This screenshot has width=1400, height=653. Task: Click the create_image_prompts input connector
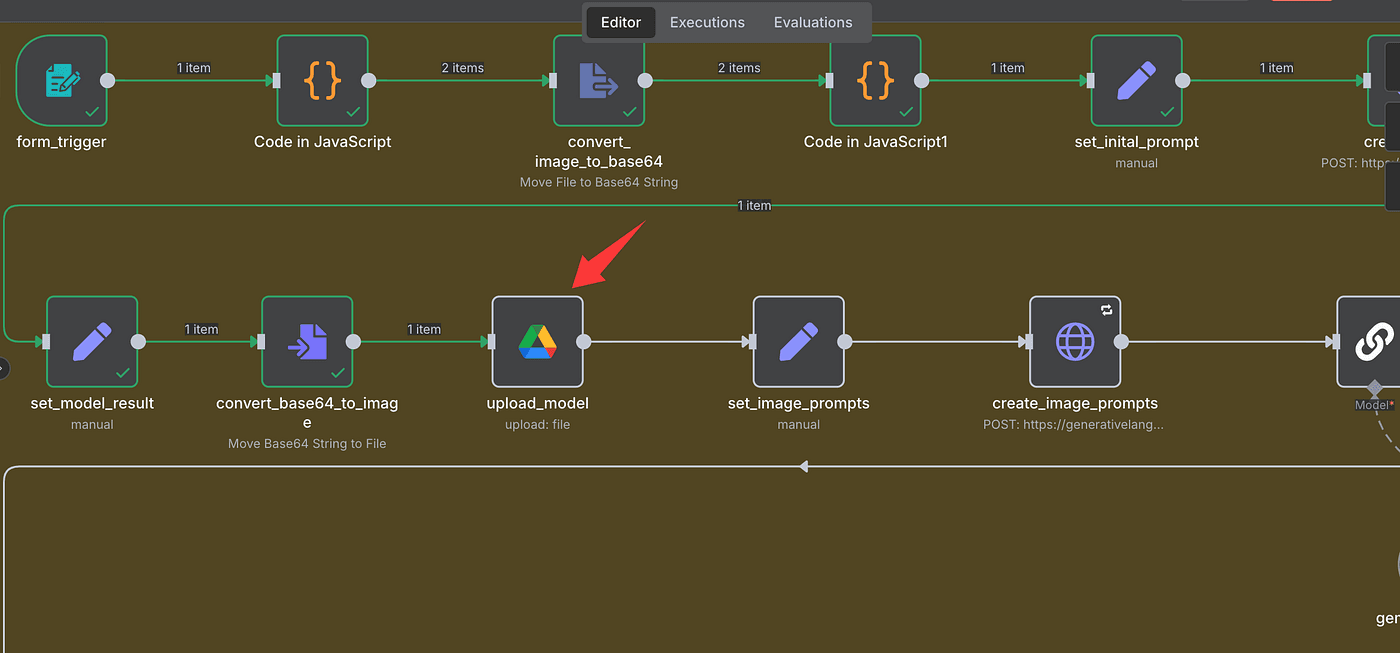(1026, 342)
